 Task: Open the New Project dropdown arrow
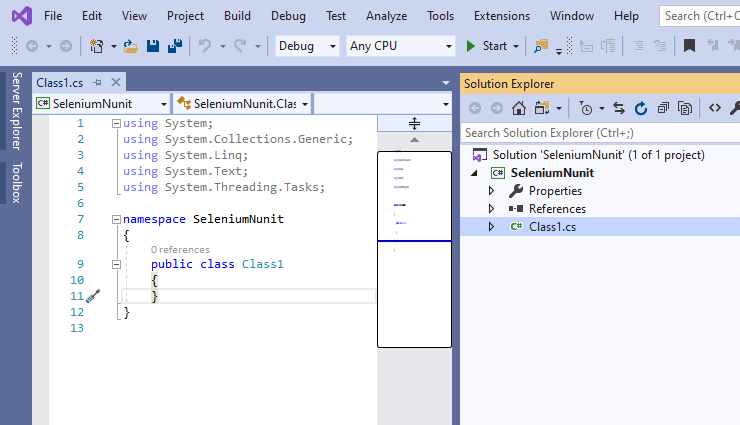tap(114, 46)
